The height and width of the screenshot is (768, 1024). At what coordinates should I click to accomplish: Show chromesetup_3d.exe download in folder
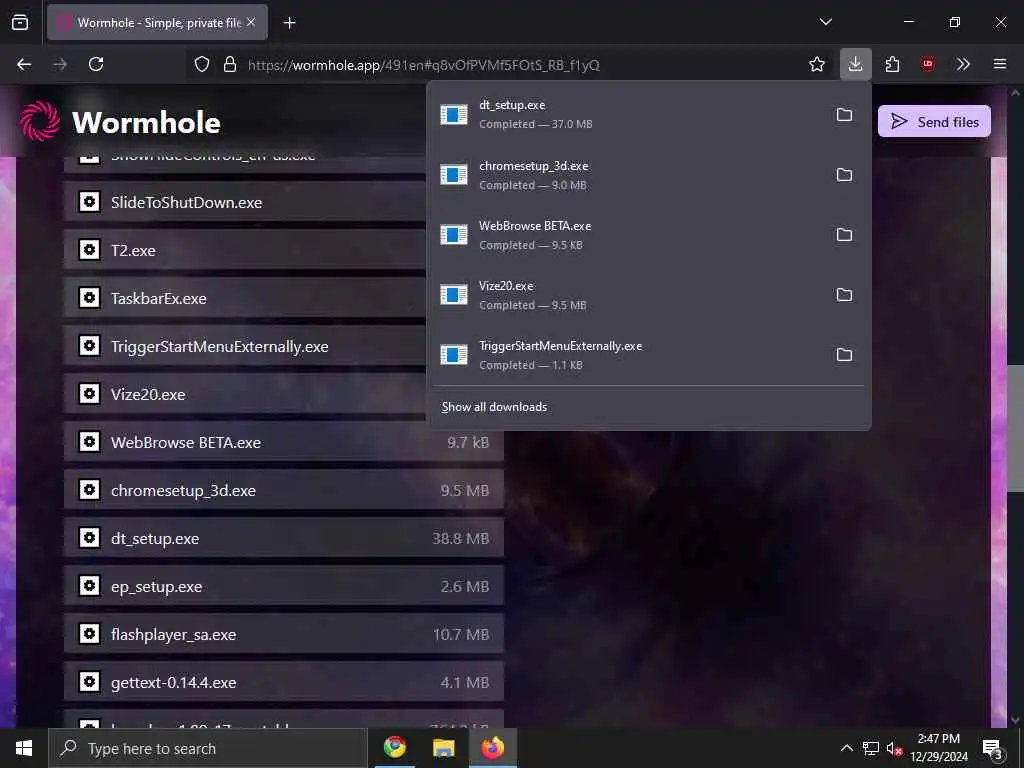tap(844, 174)
